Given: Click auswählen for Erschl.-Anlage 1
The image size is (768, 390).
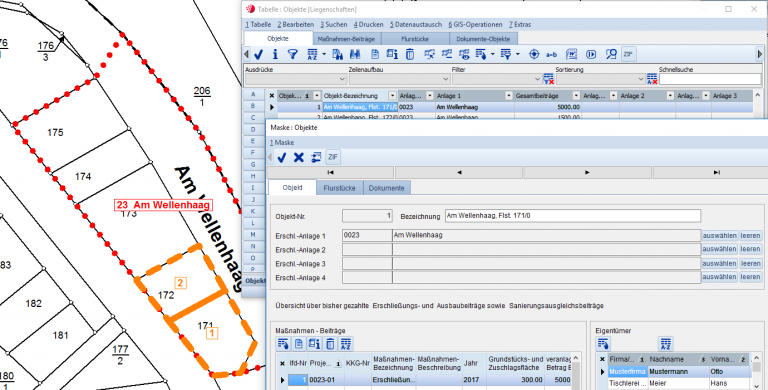Looking at the screenshot, I should tap(719, 236).
